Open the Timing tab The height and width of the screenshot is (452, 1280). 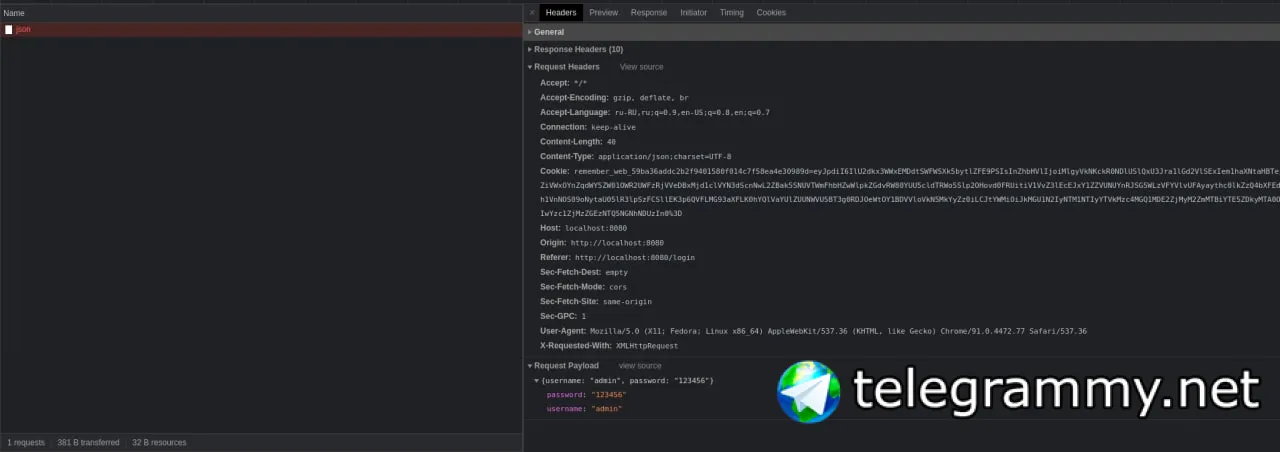pyautogui.click(x=731, y=13)
